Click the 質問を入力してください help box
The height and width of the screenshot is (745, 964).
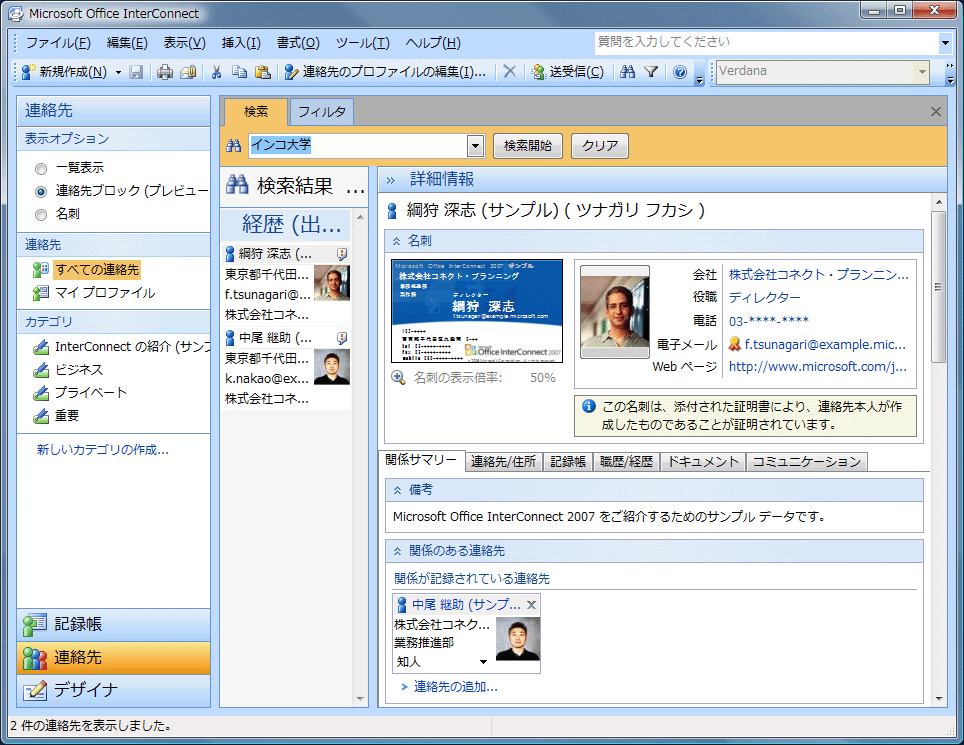coord(767,43)
